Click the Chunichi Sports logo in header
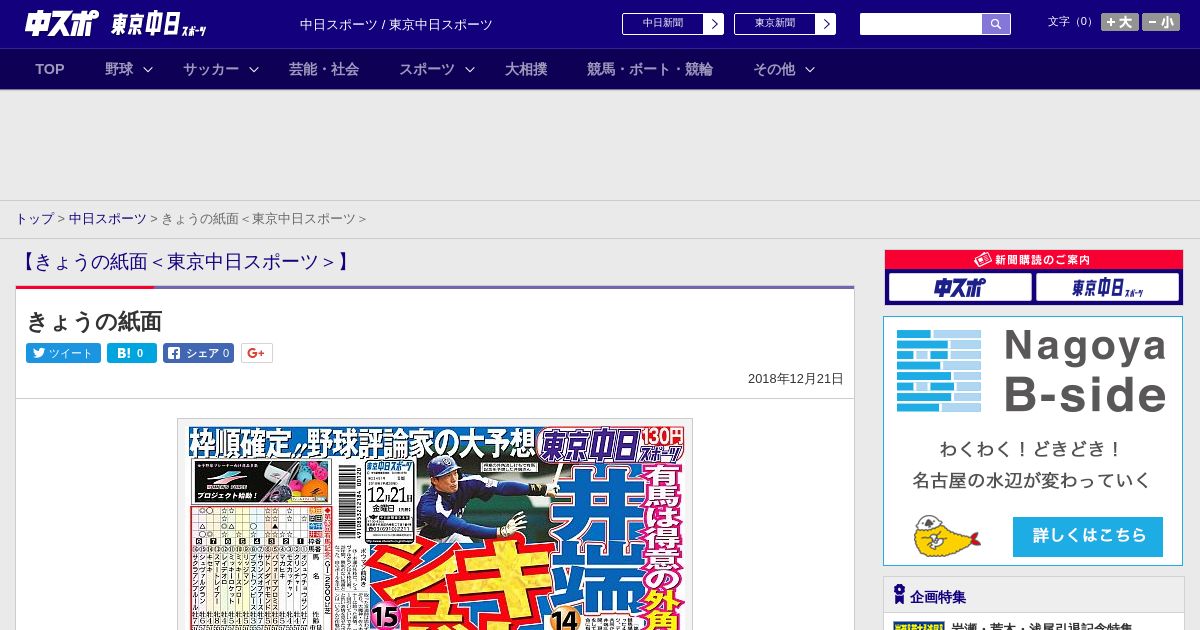Screen dimensions: 1200x630 pos(62,23)
